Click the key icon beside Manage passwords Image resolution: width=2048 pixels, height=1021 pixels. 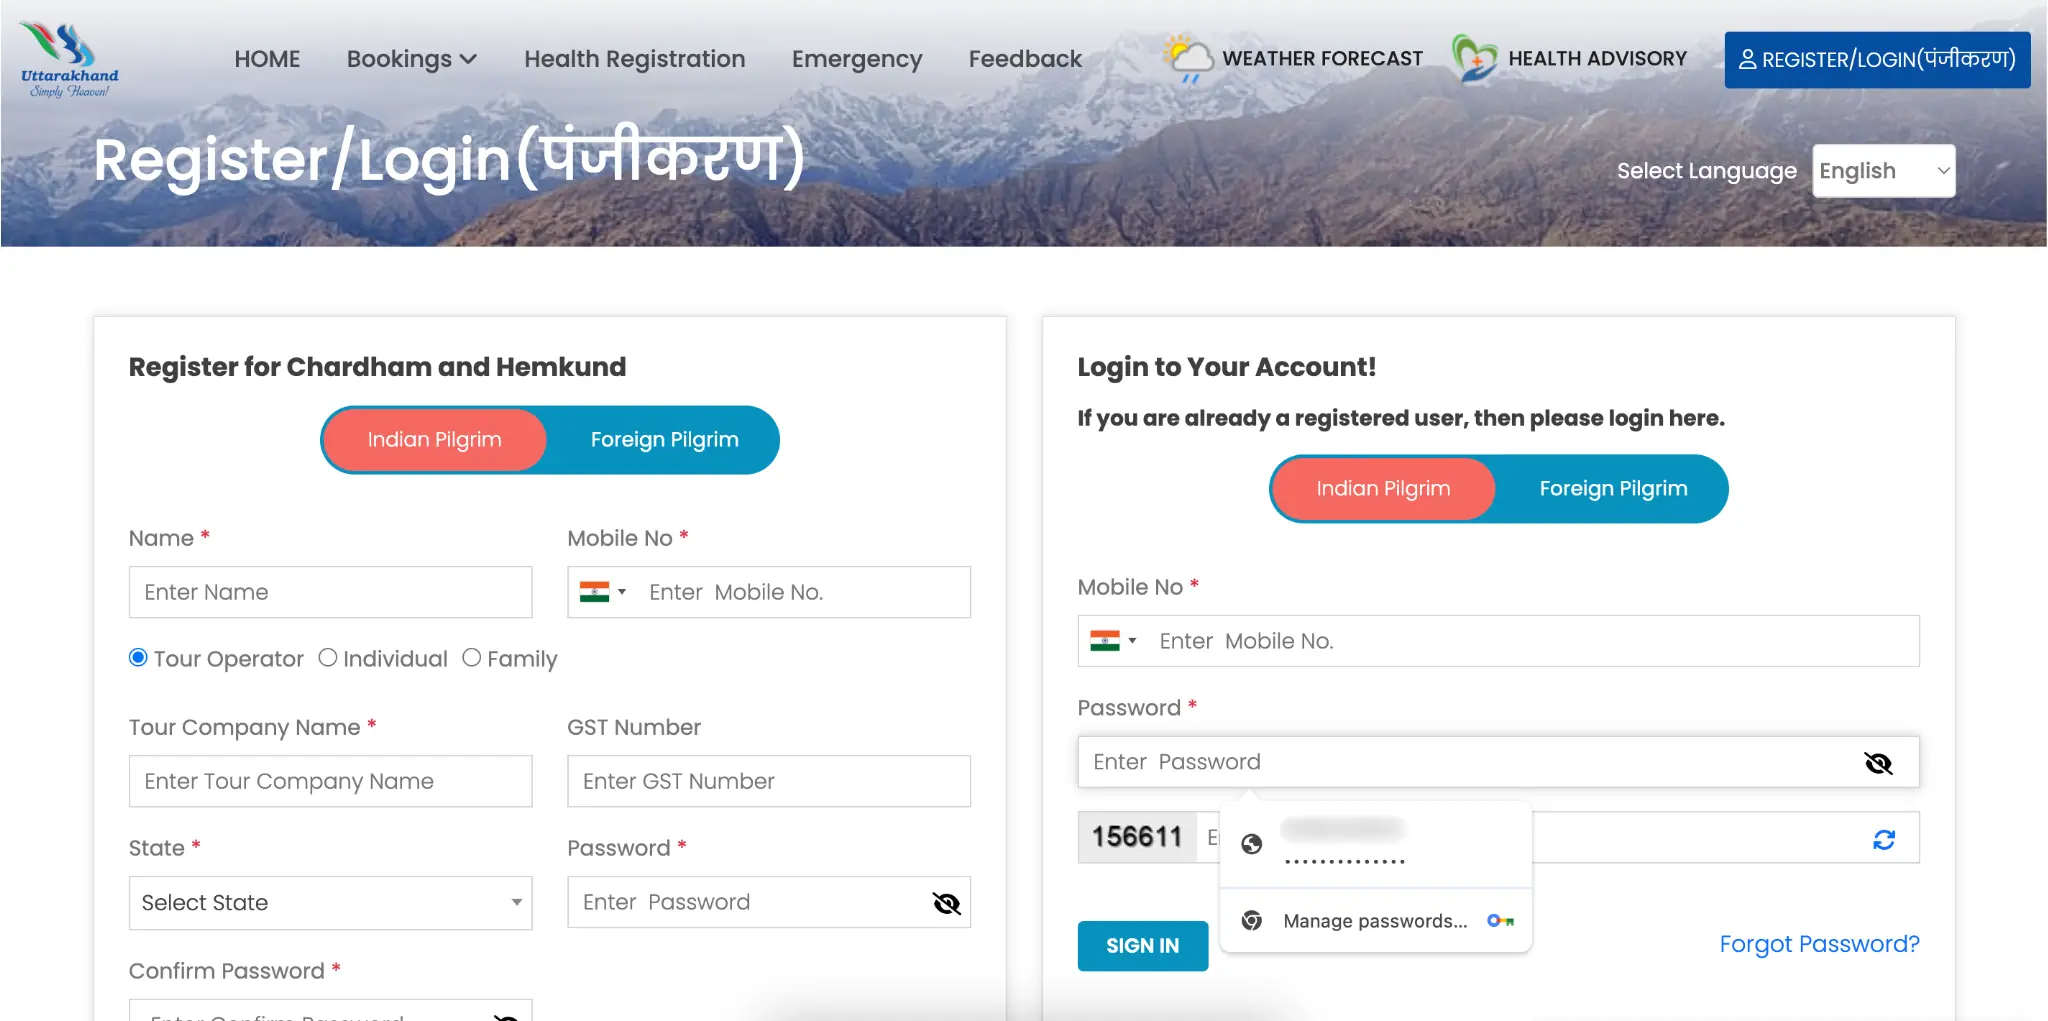pos(1500,921)
